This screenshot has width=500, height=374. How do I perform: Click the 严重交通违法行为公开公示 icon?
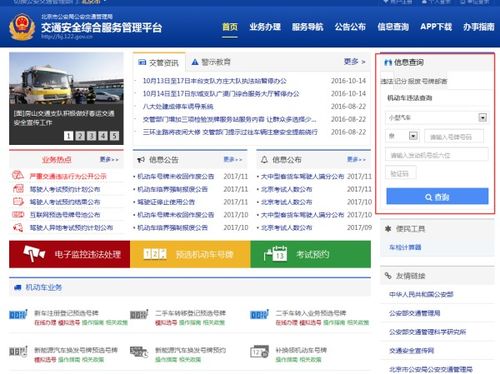tap(18, 175)
